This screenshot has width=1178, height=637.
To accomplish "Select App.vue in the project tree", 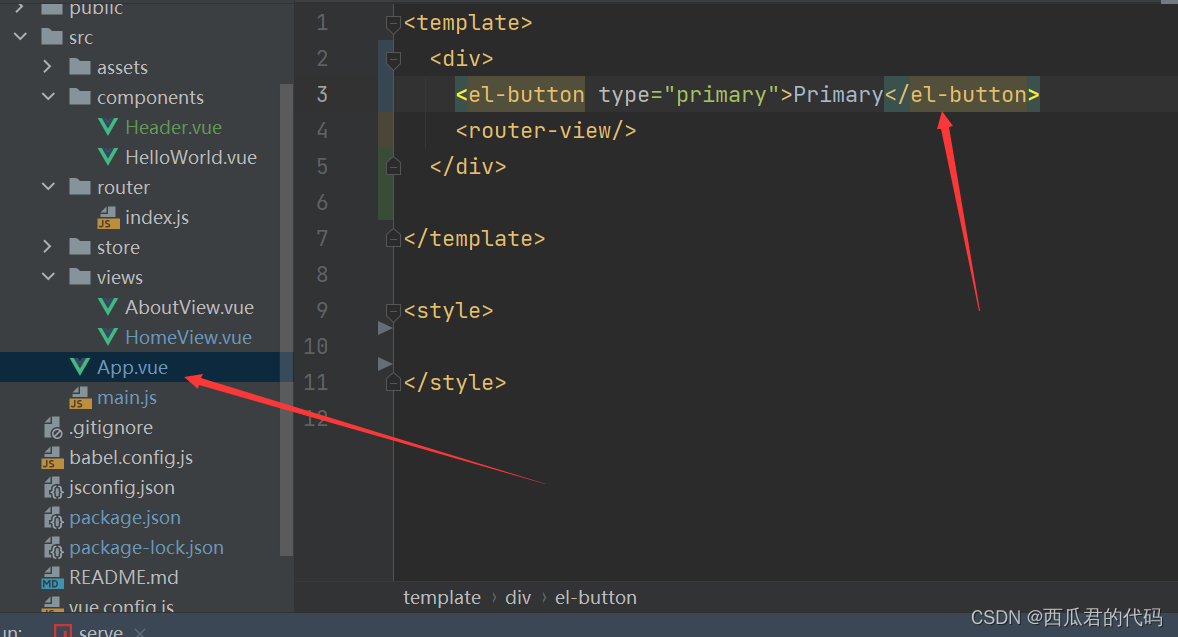I will 132,367.
